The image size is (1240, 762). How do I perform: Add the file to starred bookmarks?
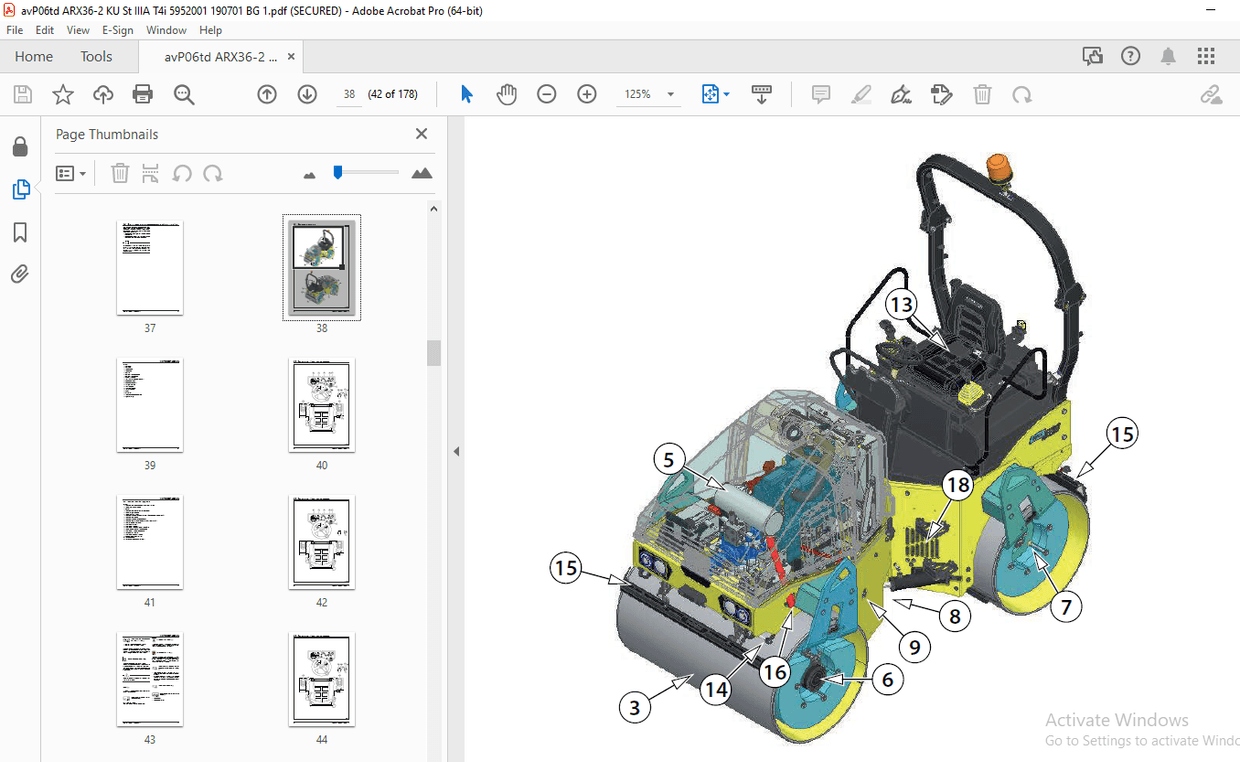tap(63, 95)
